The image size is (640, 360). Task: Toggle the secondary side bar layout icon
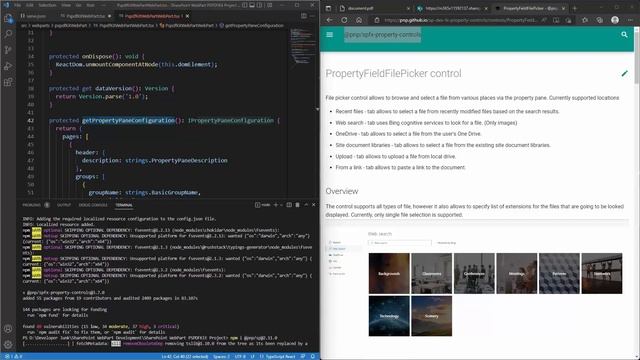[260, 5]
